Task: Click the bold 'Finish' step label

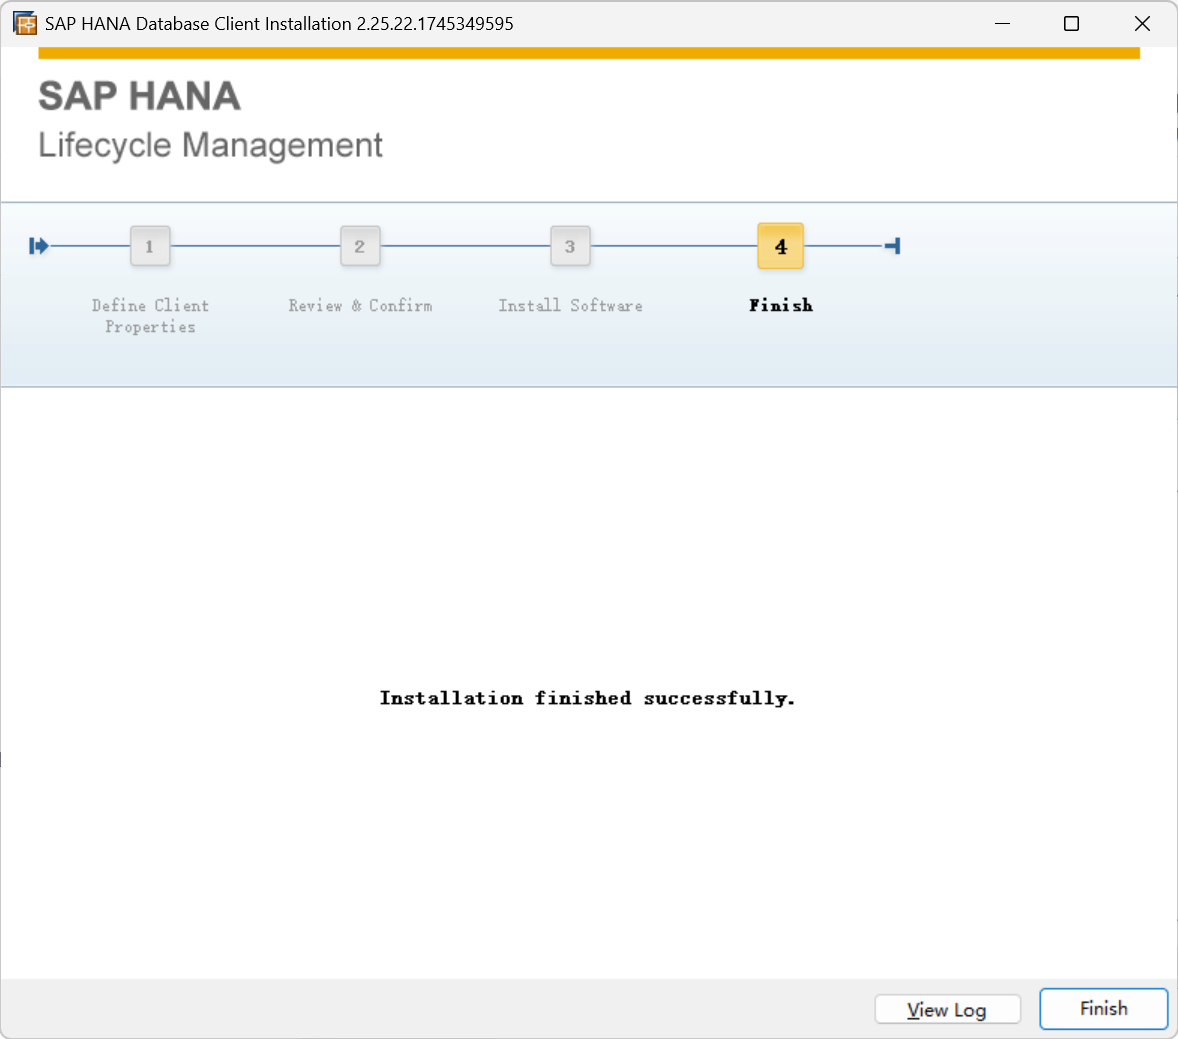Action: [x=781, y=305]
